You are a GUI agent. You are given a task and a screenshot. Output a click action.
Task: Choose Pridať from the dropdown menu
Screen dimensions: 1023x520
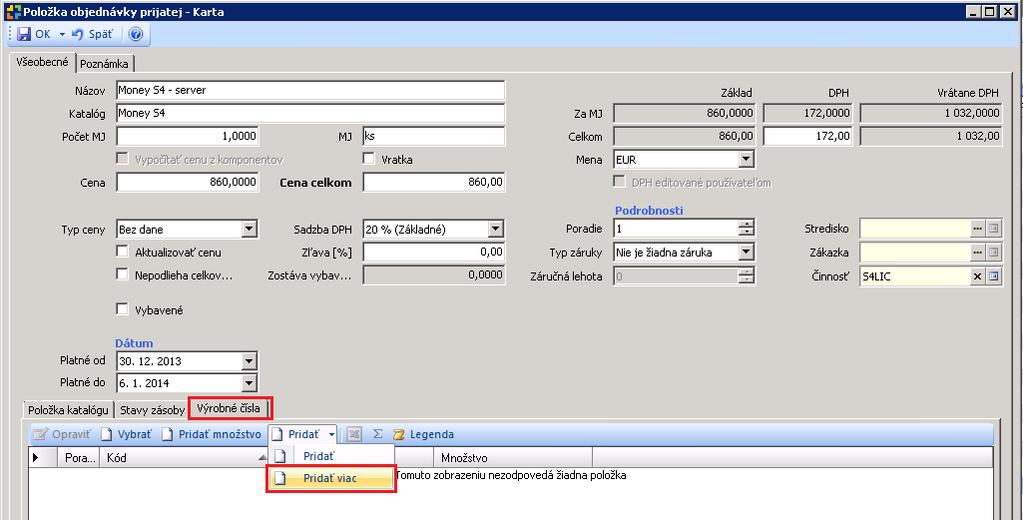click(x=331, y=456)
